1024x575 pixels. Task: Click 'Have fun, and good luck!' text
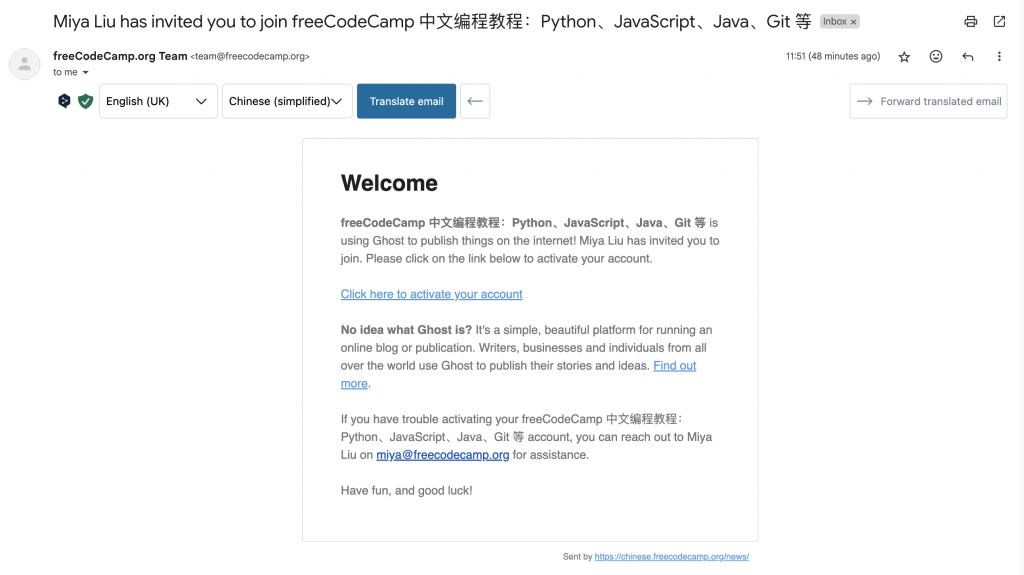pyautogui.click(x=406, y=491)
